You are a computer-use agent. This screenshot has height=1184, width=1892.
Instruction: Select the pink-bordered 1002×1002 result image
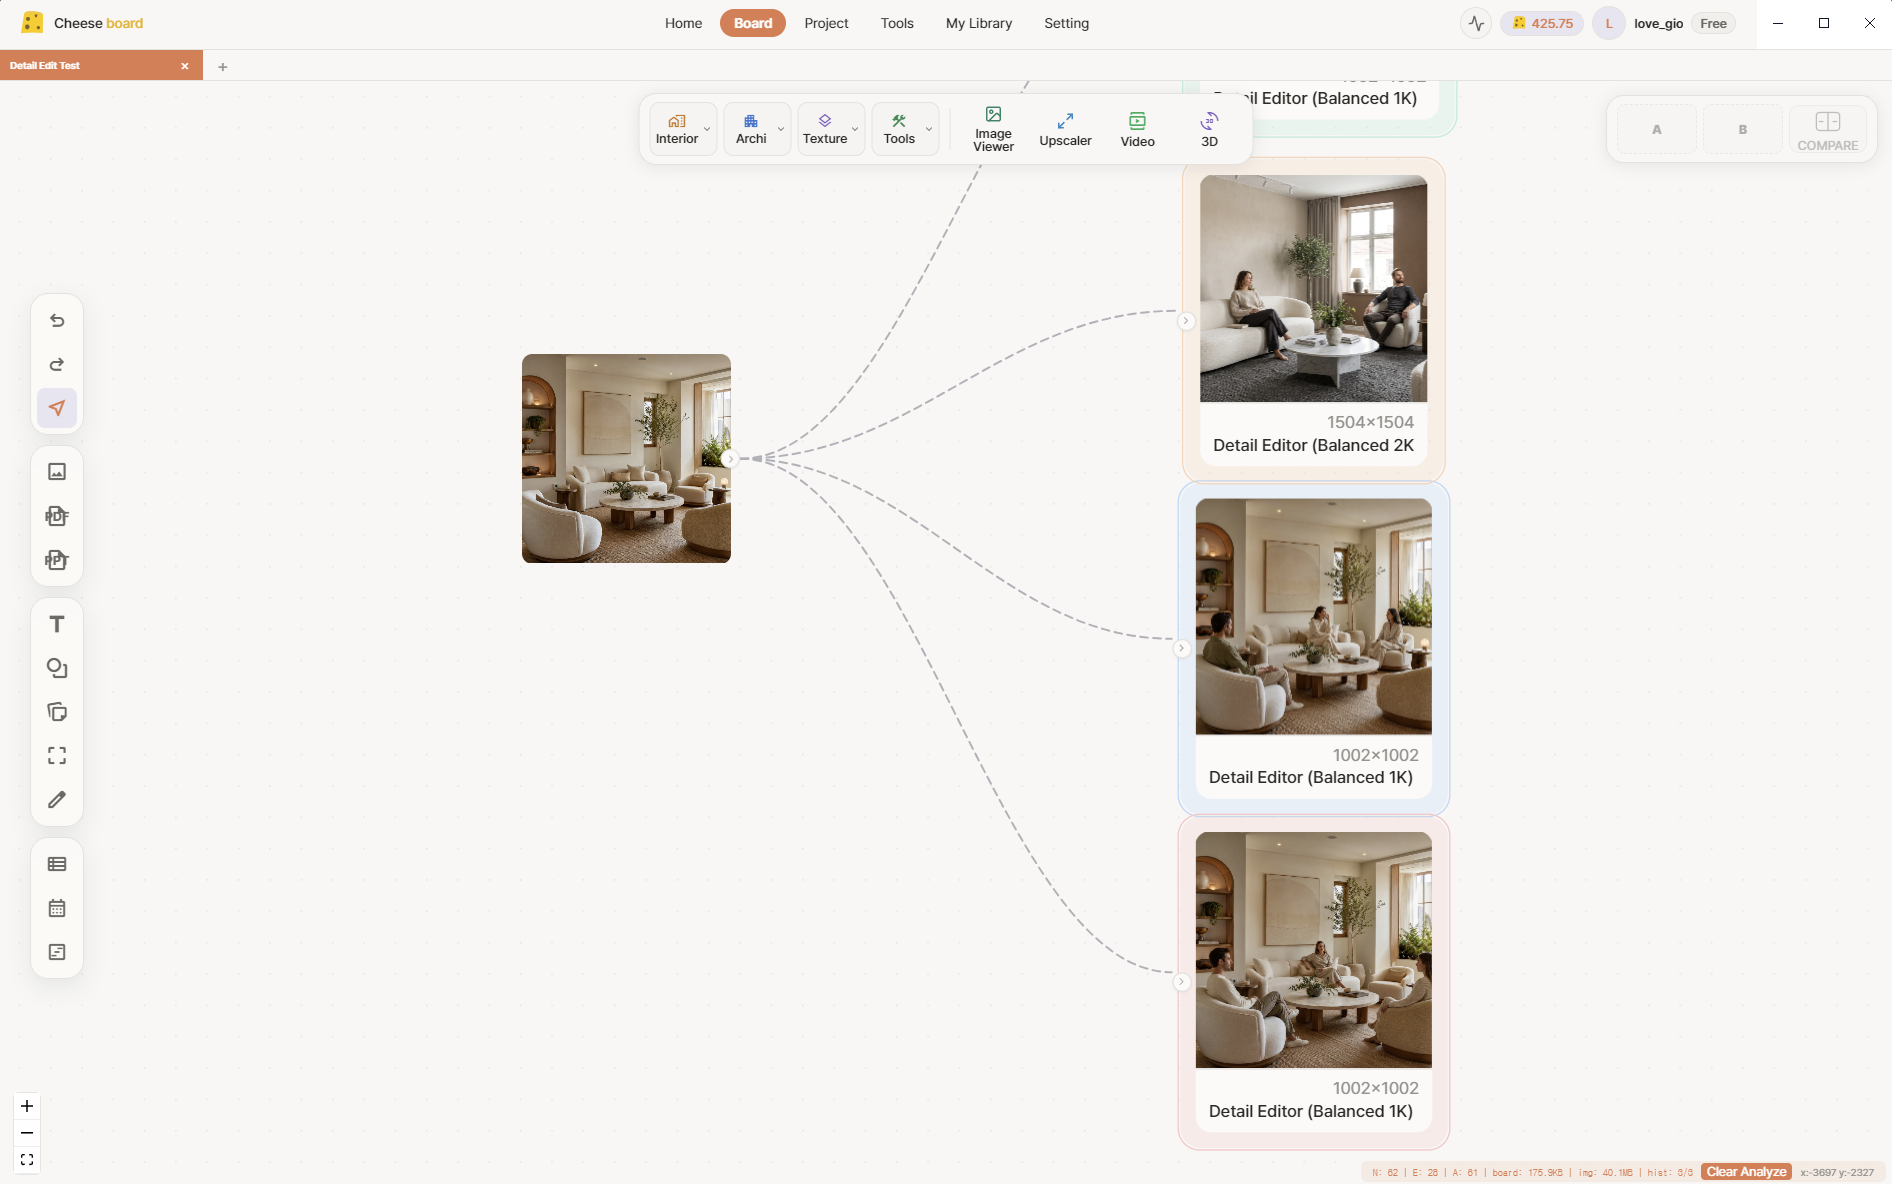[x=1313, y=950]
